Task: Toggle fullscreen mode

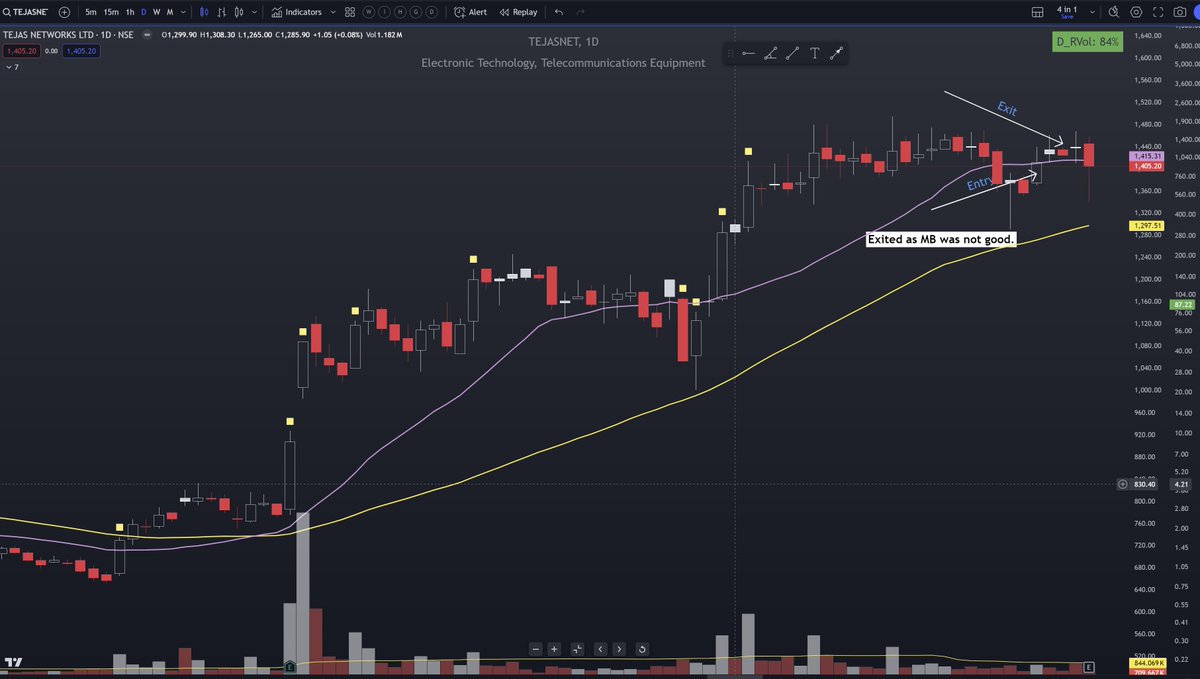Action: (1158, 12)
